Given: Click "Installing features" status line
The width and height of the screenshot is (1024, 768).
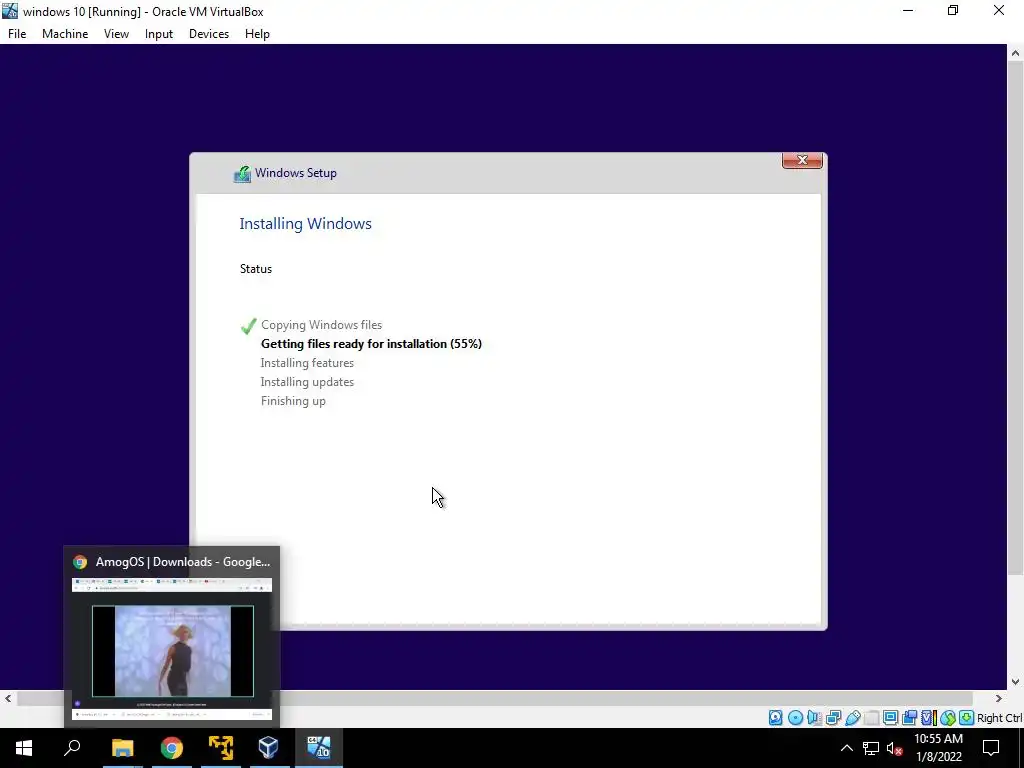Looking at the screenshot, I should click(x=307, y=362).
